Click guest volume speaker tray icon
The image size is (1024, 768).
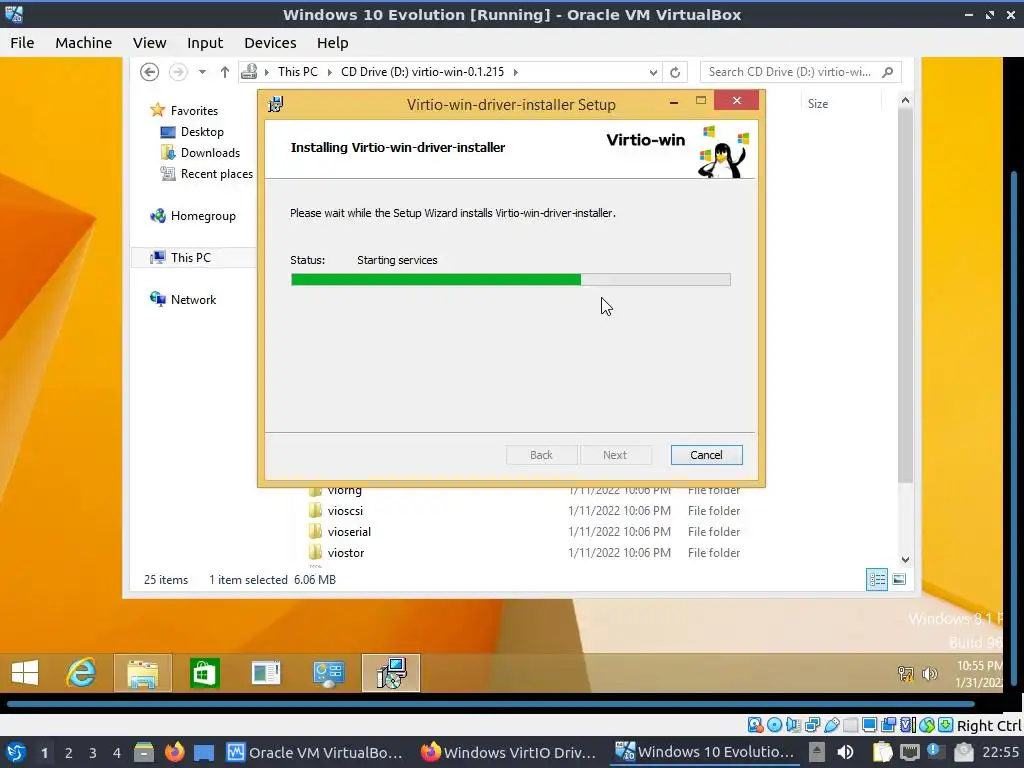coord(929,673)
